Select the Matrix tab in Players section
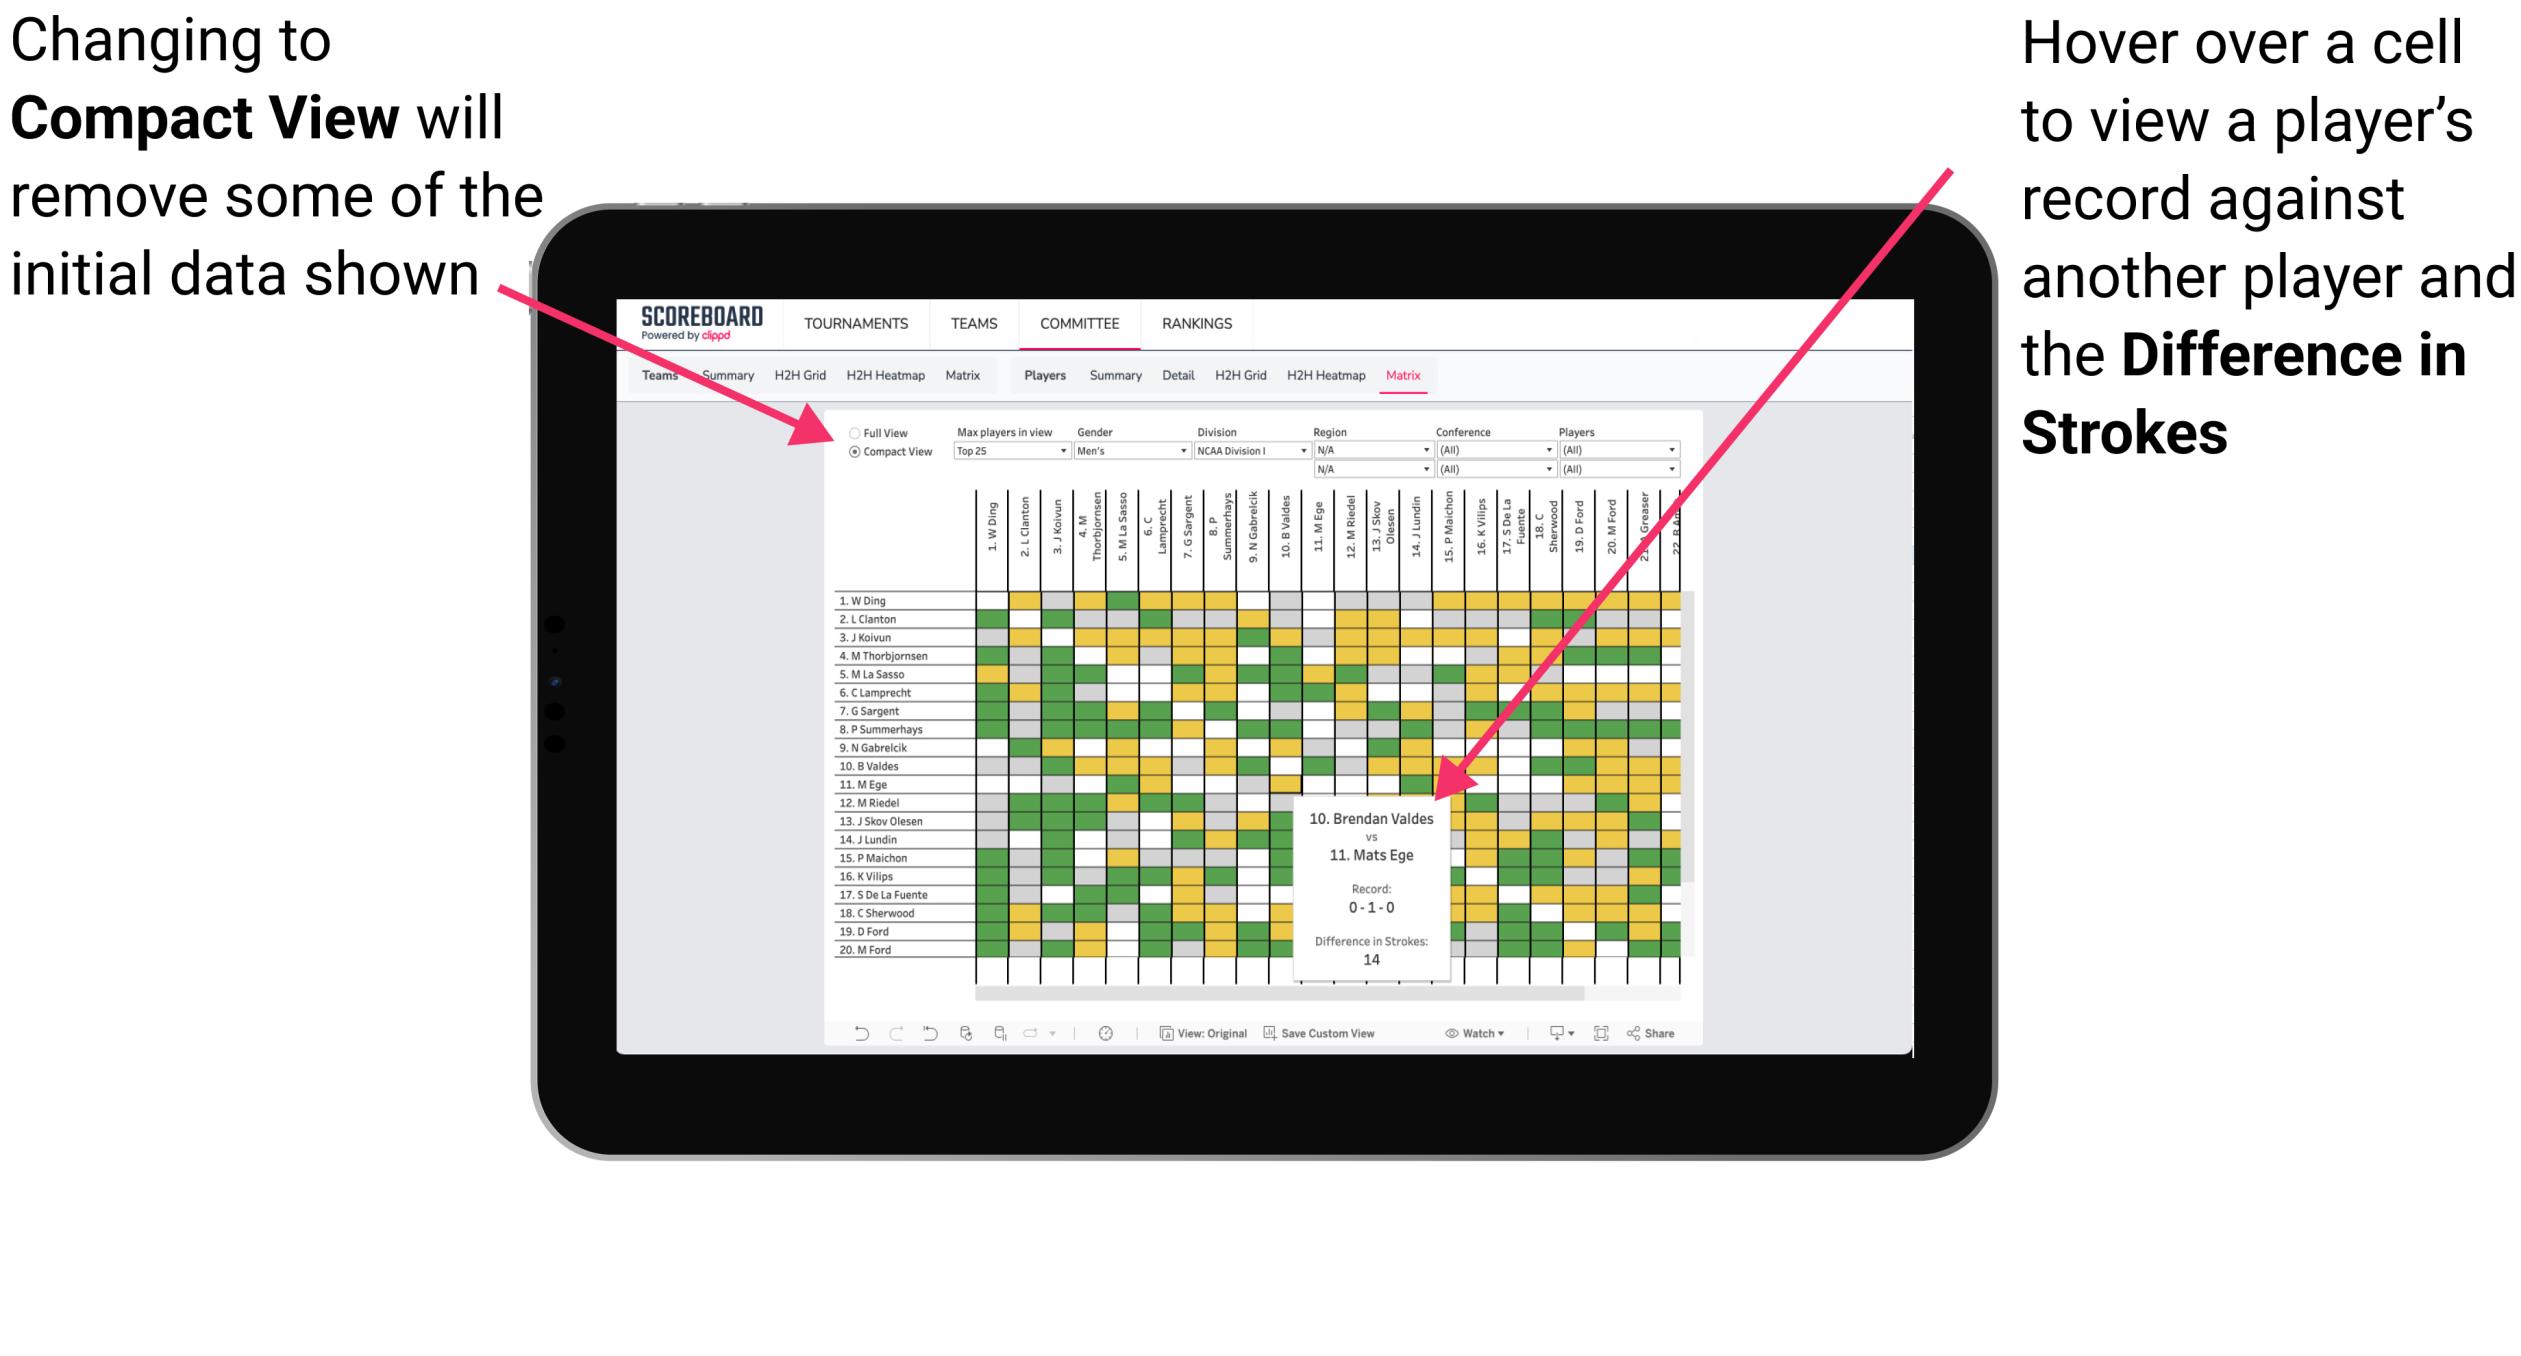2521x1356 pixels. 1412,376
